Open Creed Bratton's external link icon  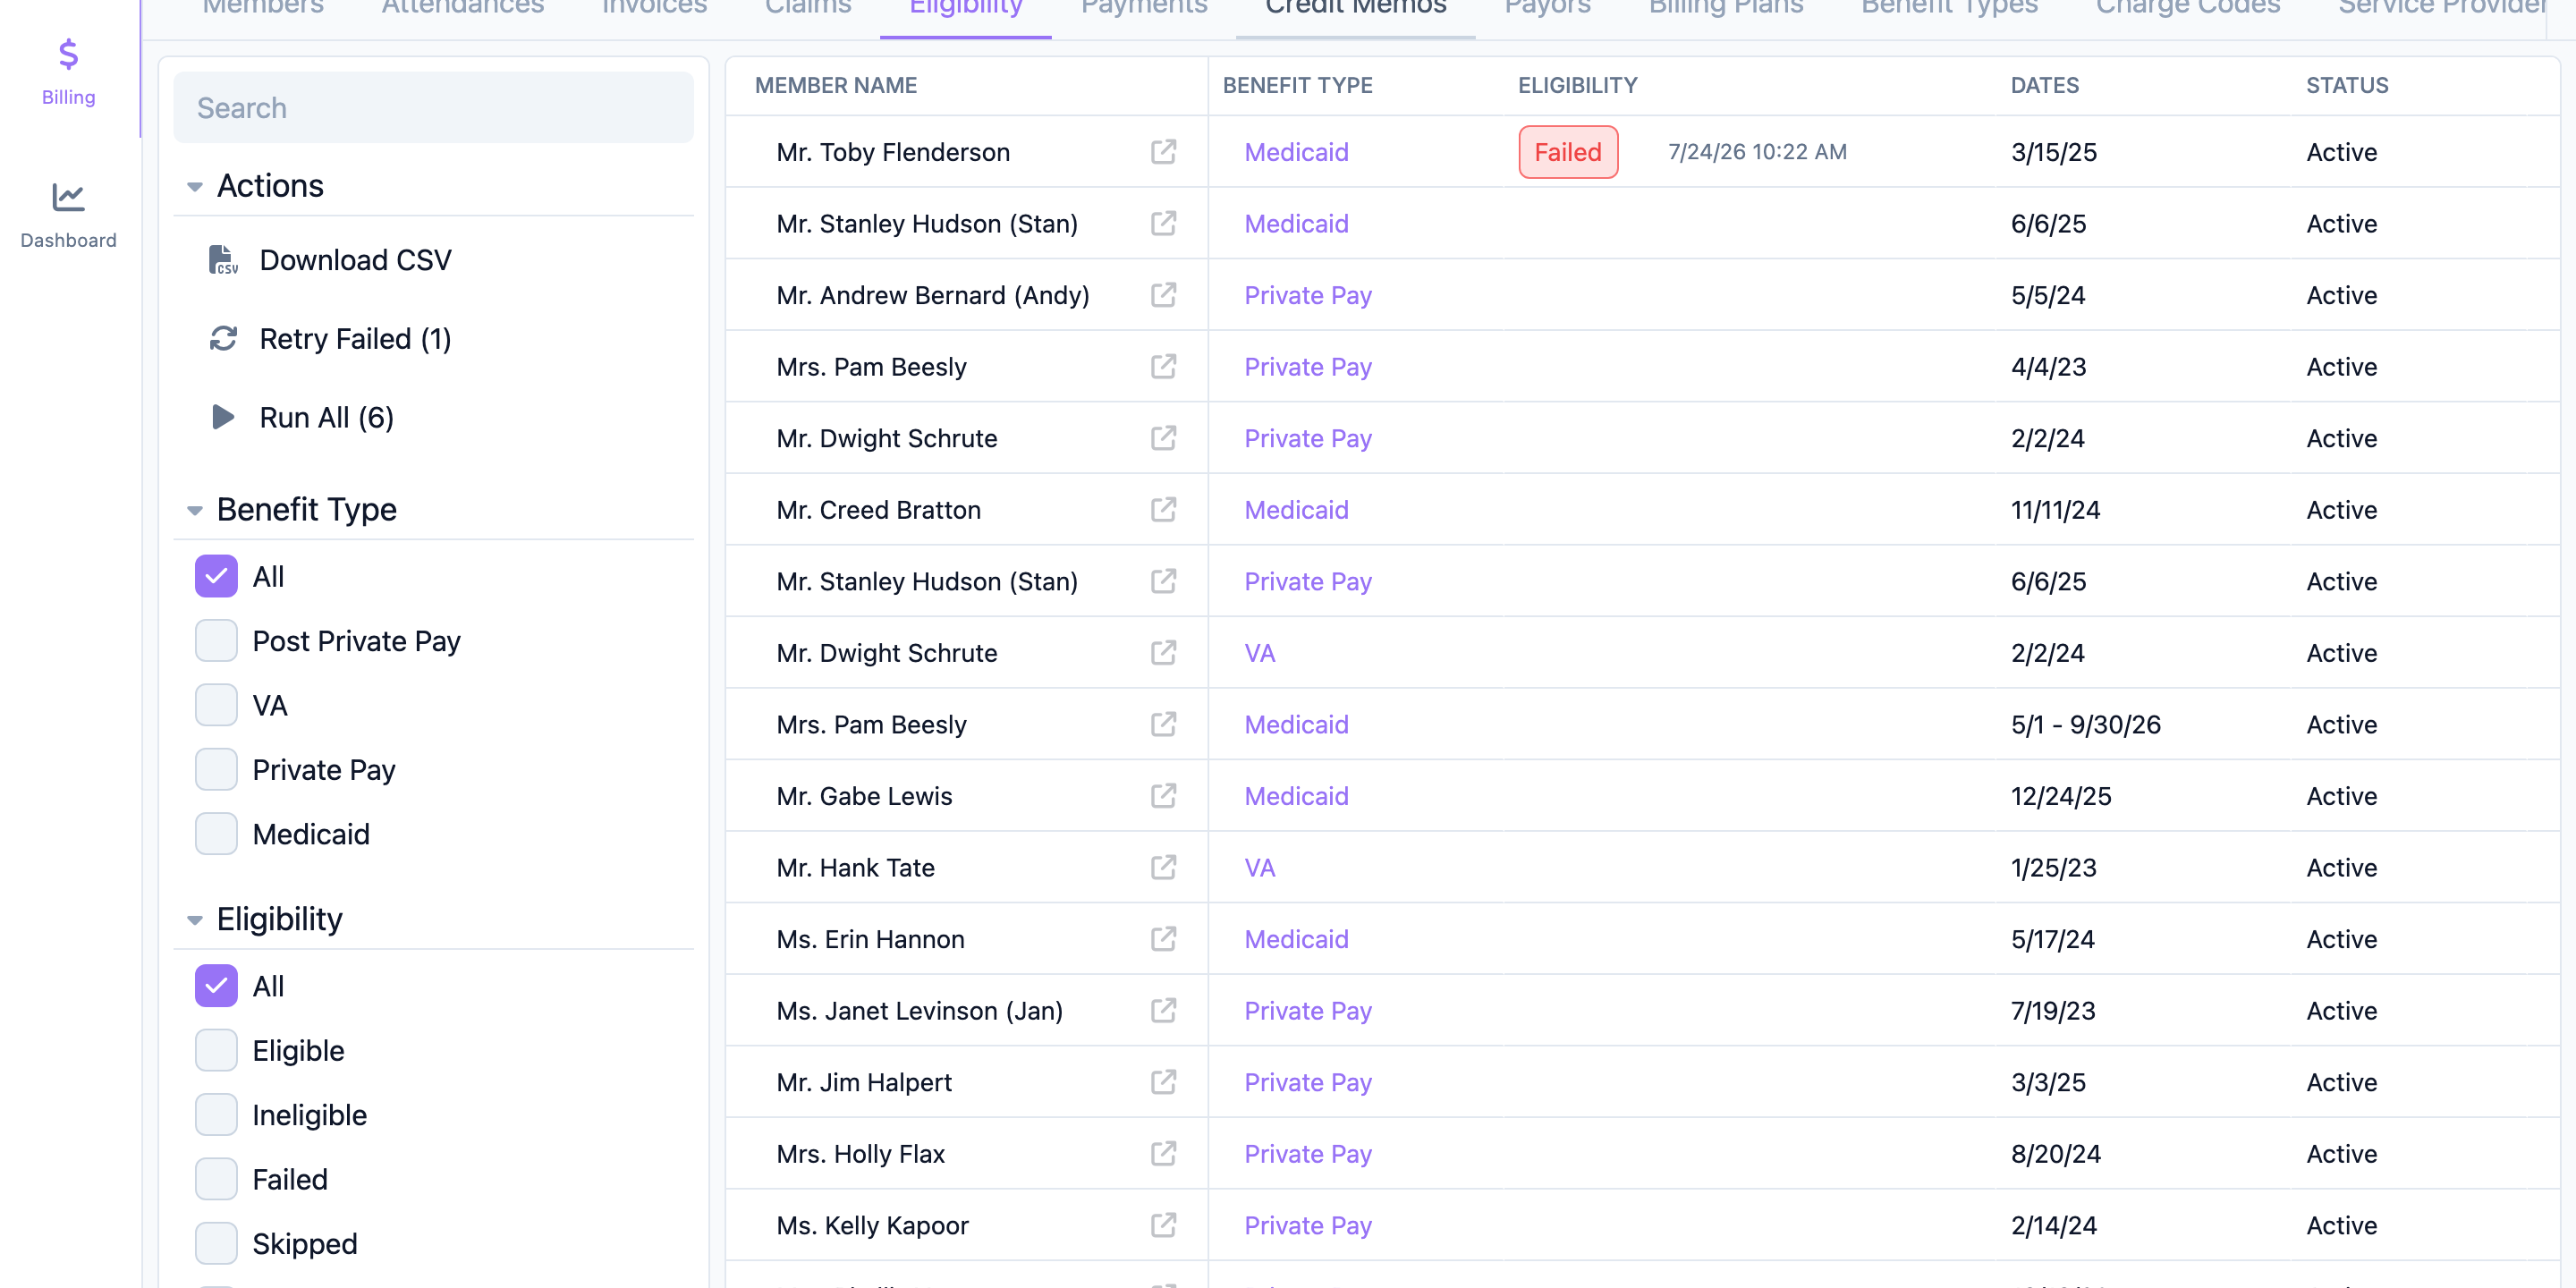(x=1163, y=510)
